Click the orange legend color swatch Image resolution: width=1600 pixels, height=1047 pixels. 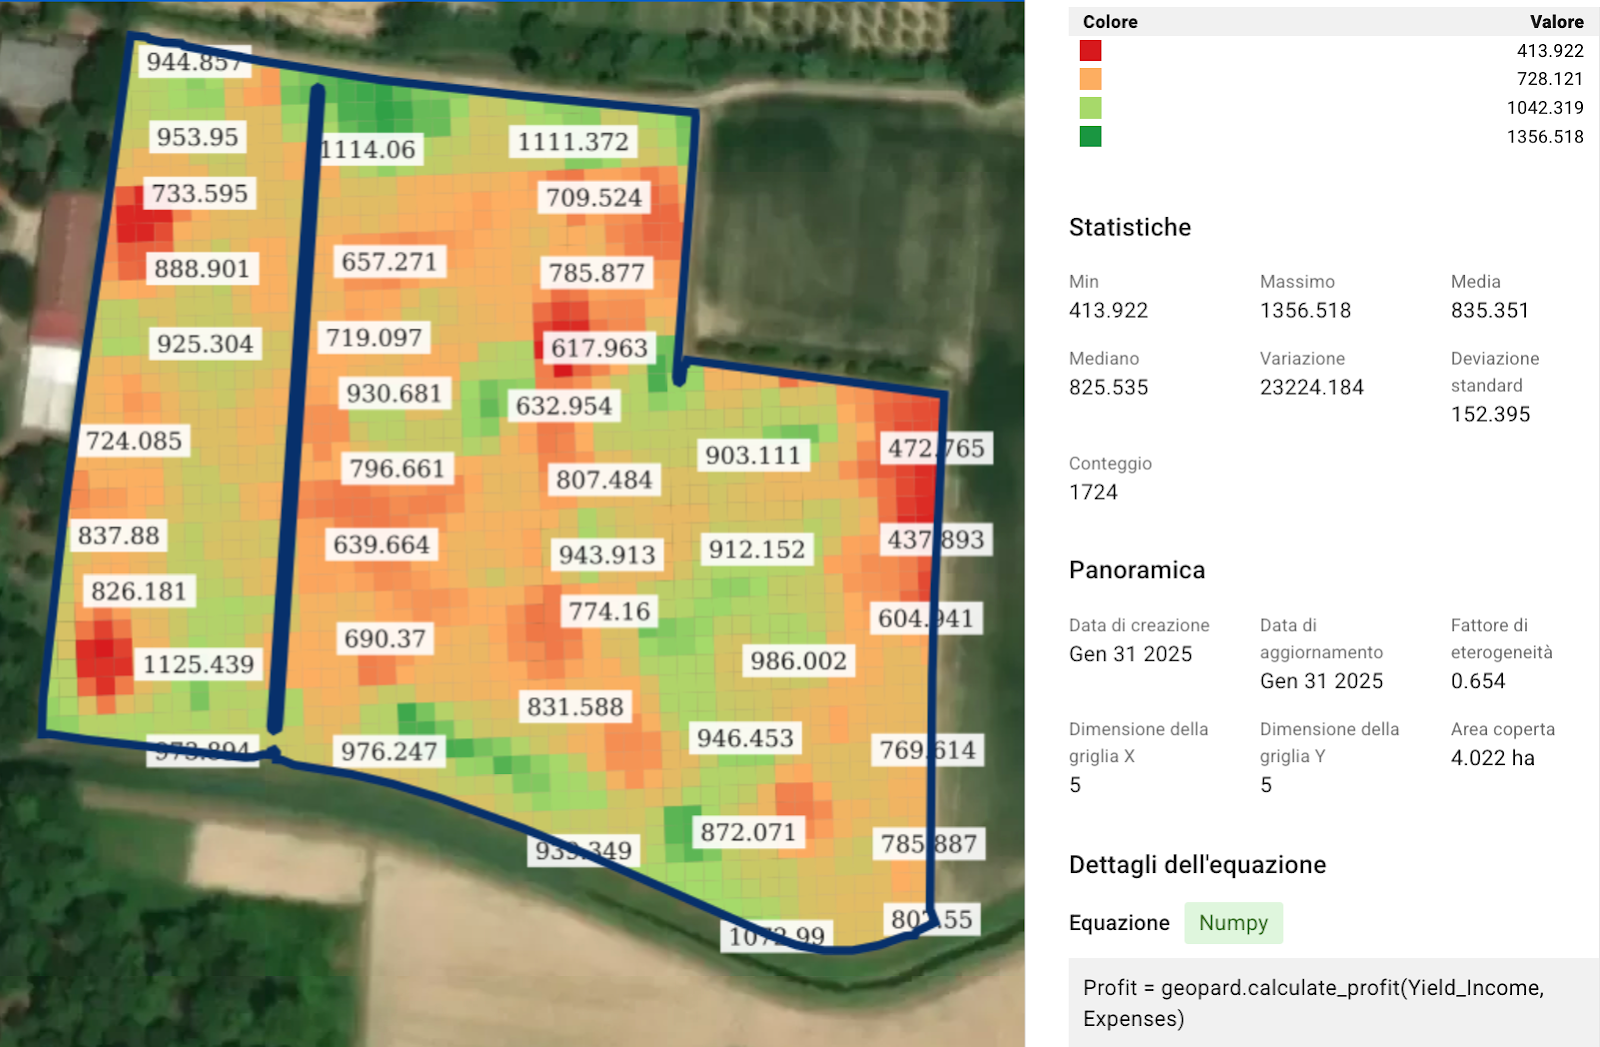[1090, 79]
